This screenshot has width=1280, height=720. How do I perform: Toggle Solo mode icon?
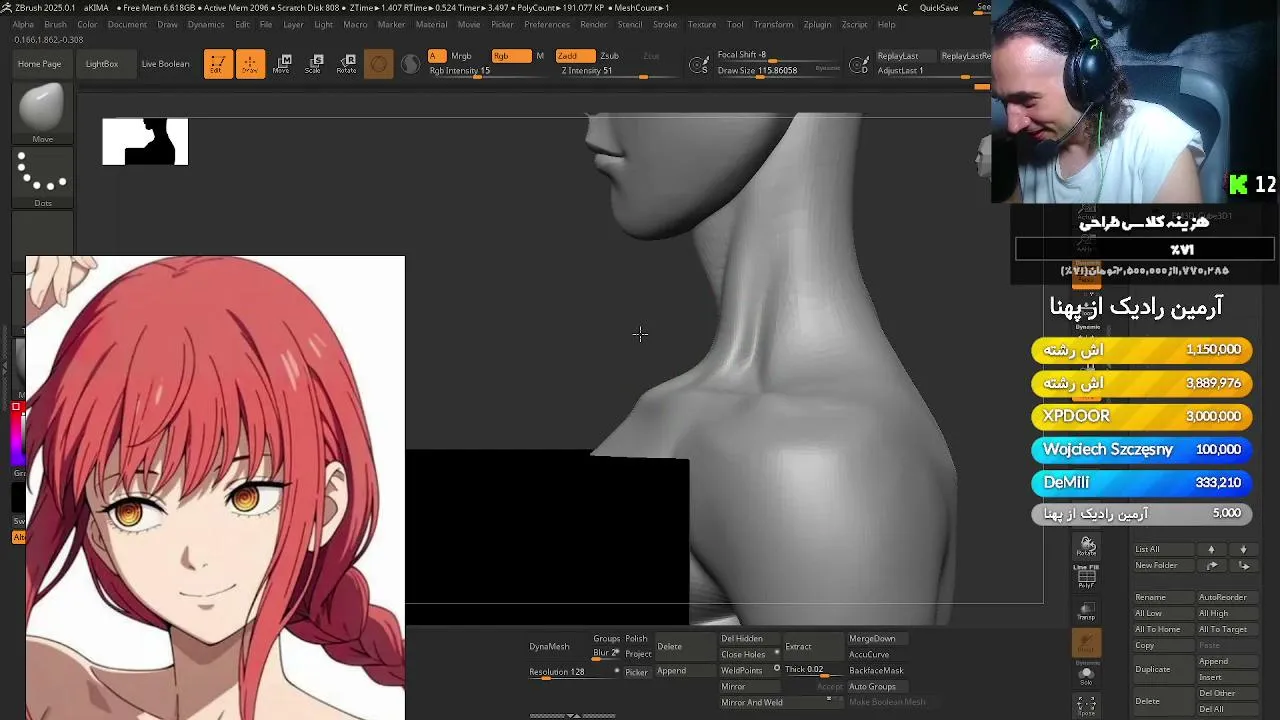(1087, 674)
